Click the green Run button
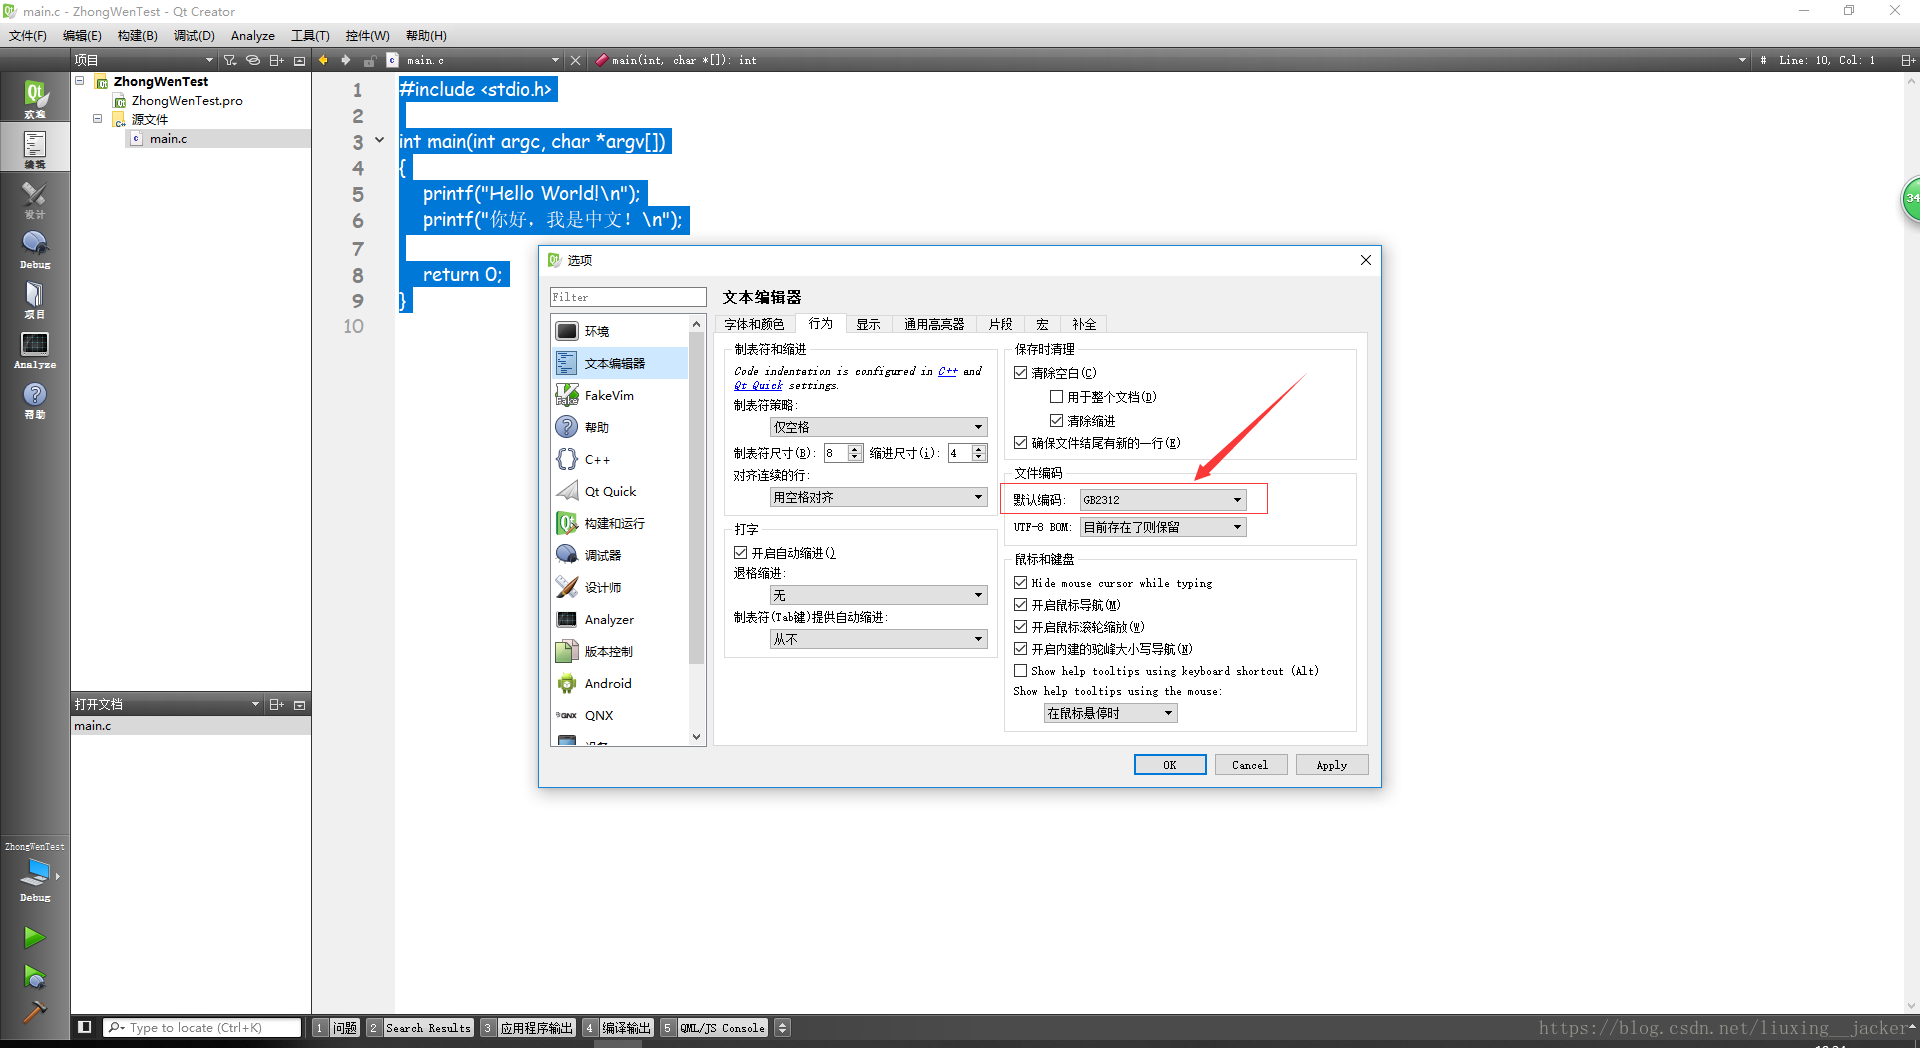Viewport: 1920px width, 1048px height. 34,937
